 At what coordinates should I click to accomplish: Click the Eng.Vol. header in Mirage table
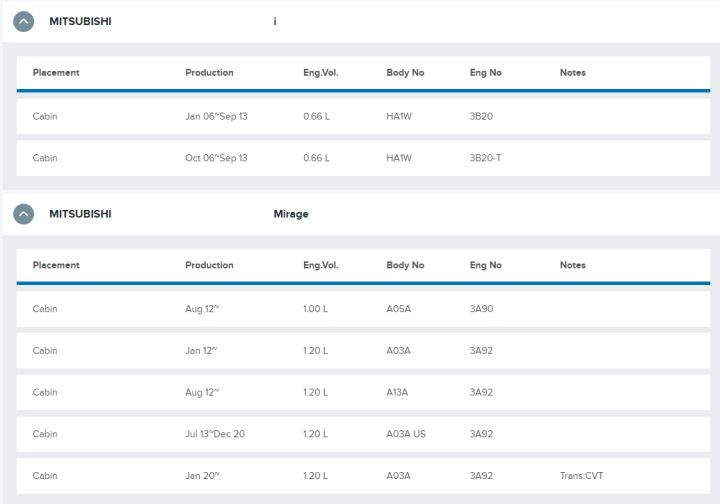(x=321, y=265)
